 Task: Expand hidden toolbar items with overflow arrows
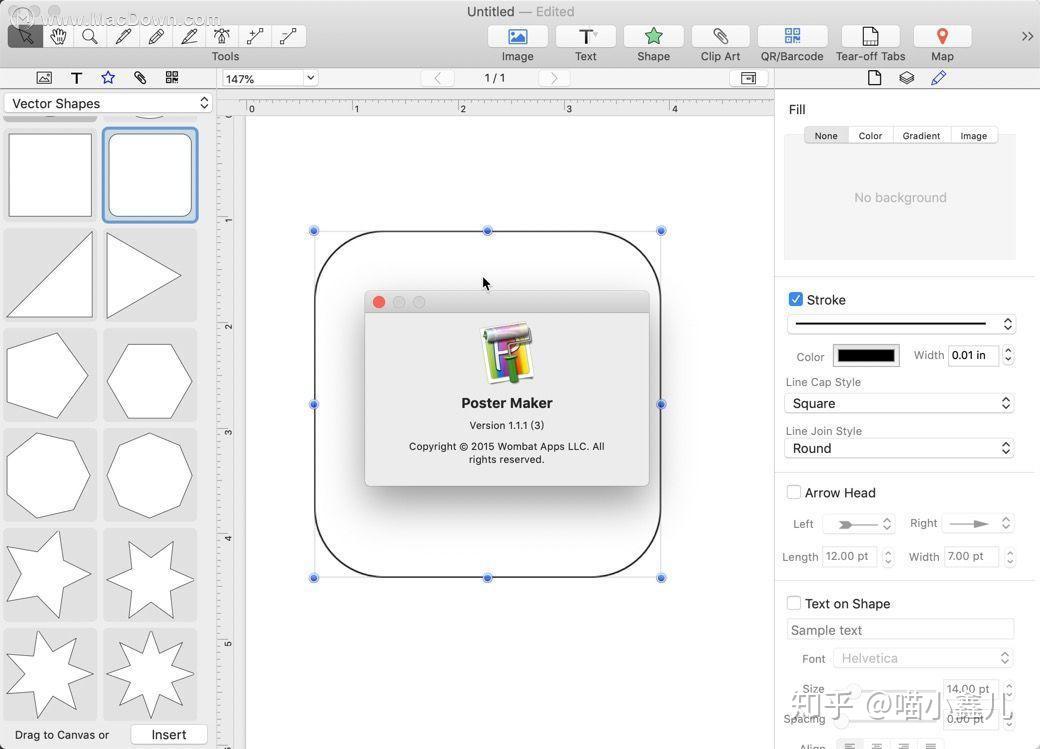(x=1027, y=37)
